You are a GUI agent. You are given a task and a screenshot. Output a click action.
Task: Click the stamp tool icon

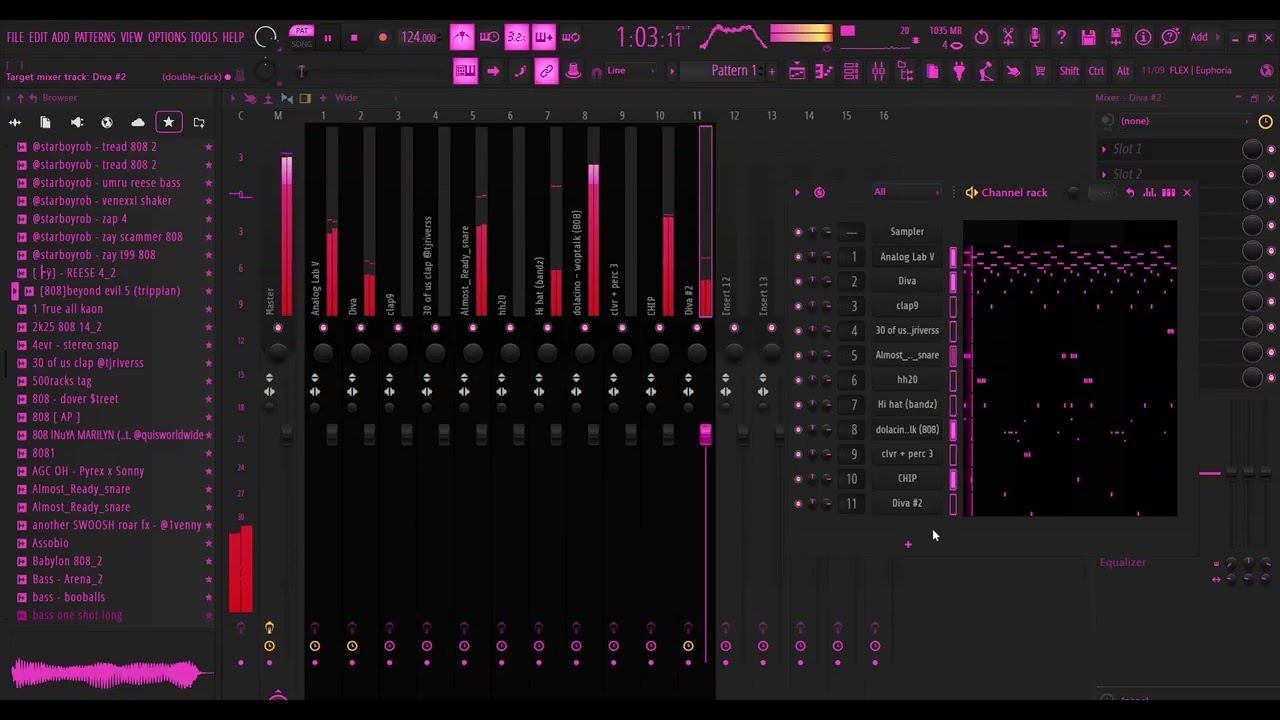[x=573, y=71]
